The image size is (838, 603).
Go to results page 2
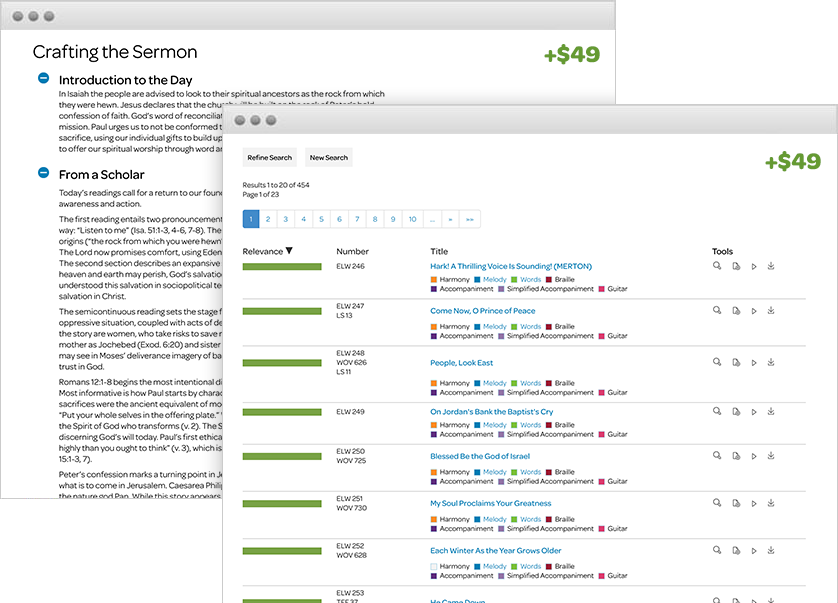click(268, 219)
